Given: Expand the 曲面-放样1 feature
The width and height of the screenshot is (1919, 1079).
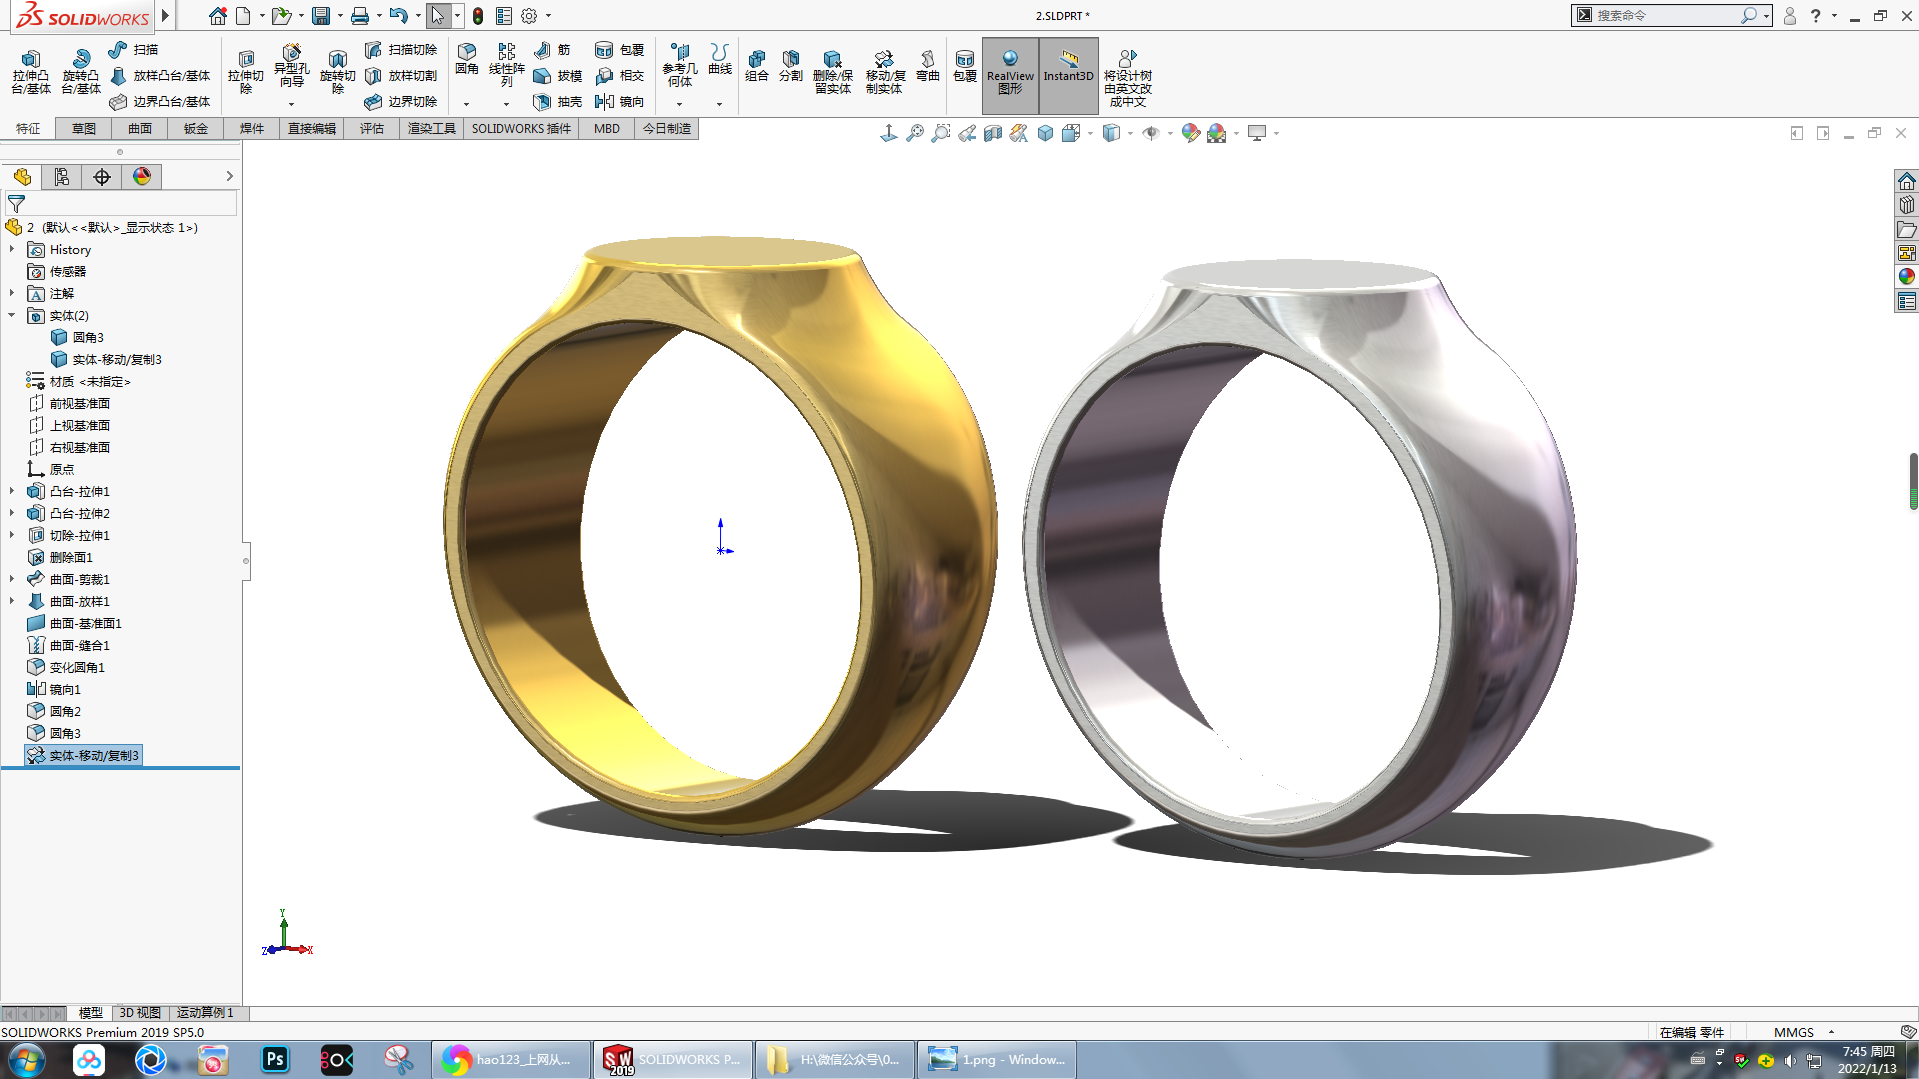Looking at the screenshot, I should coord(12,601).
